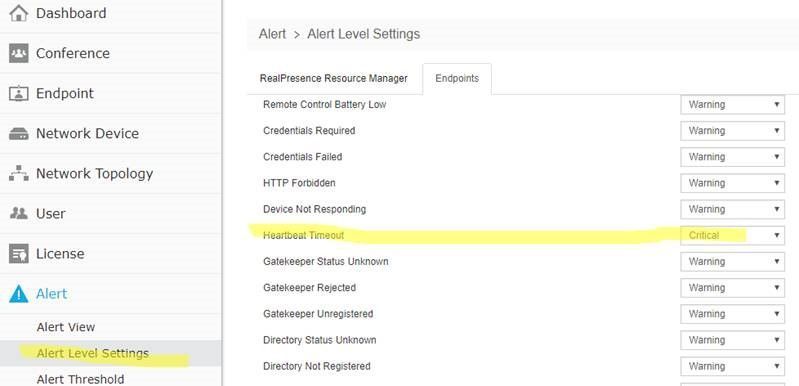Click the Heartbeat Timeout label

[303, 235]
